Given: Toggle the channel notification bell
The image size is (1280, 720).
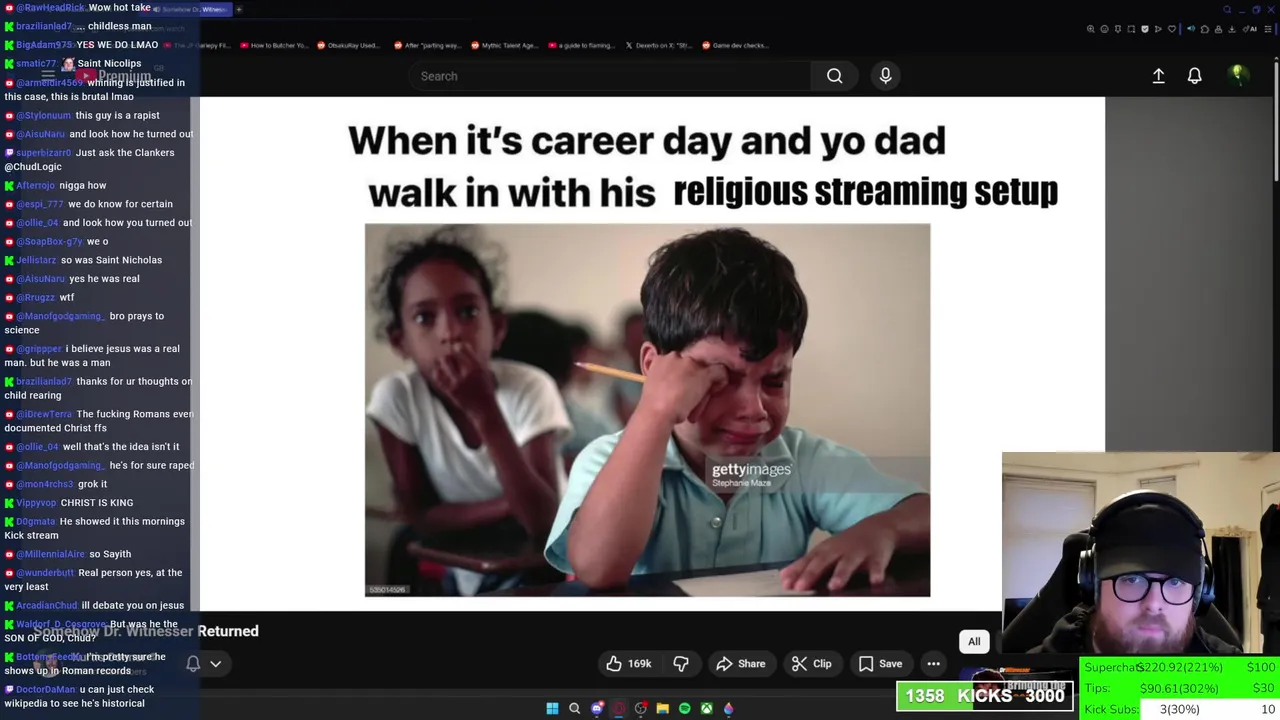Looking at the screenshot, I should point(193,664).
